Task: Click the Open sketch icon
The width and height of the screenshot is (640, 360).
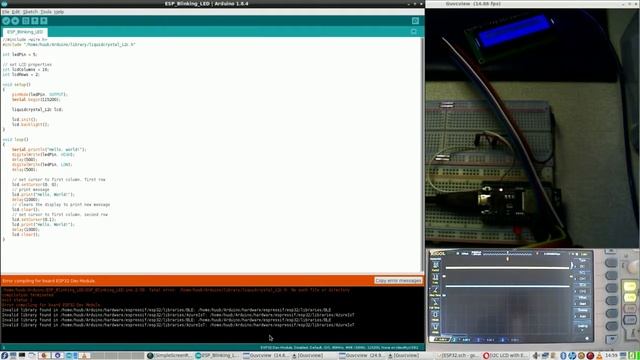Action: [x=35, y=21]
